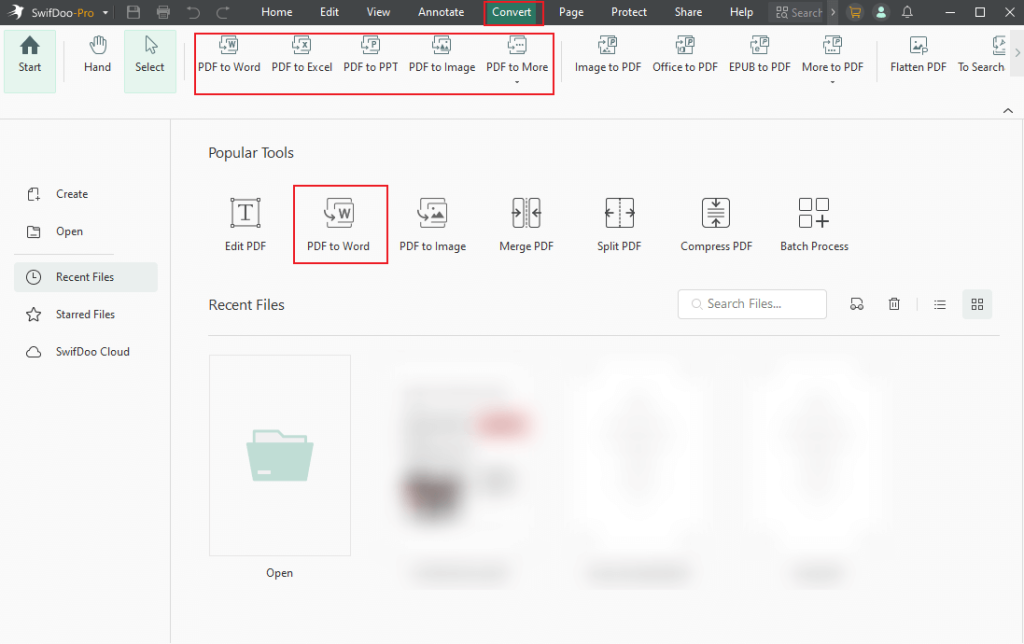1024x644 pixels.
Task: Launch the Split PDF tool
Action: click(x=619, y=222)
